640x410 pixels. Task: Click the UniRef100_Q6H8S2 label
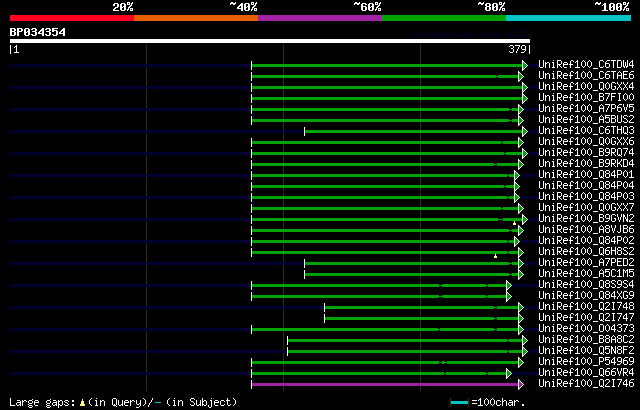tap(586, 252)
